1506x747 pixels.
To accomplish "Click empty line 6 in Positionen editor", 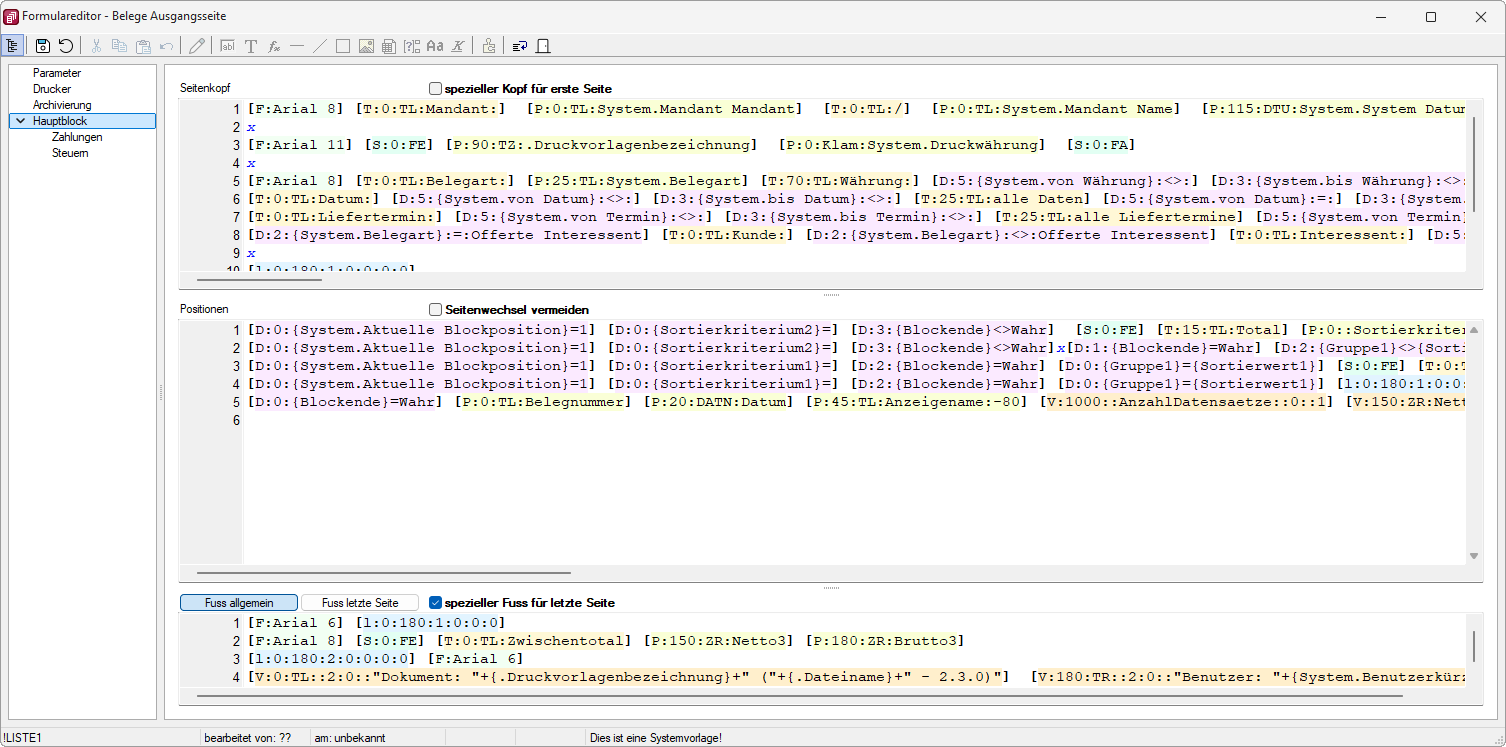I will click(855, 421).
